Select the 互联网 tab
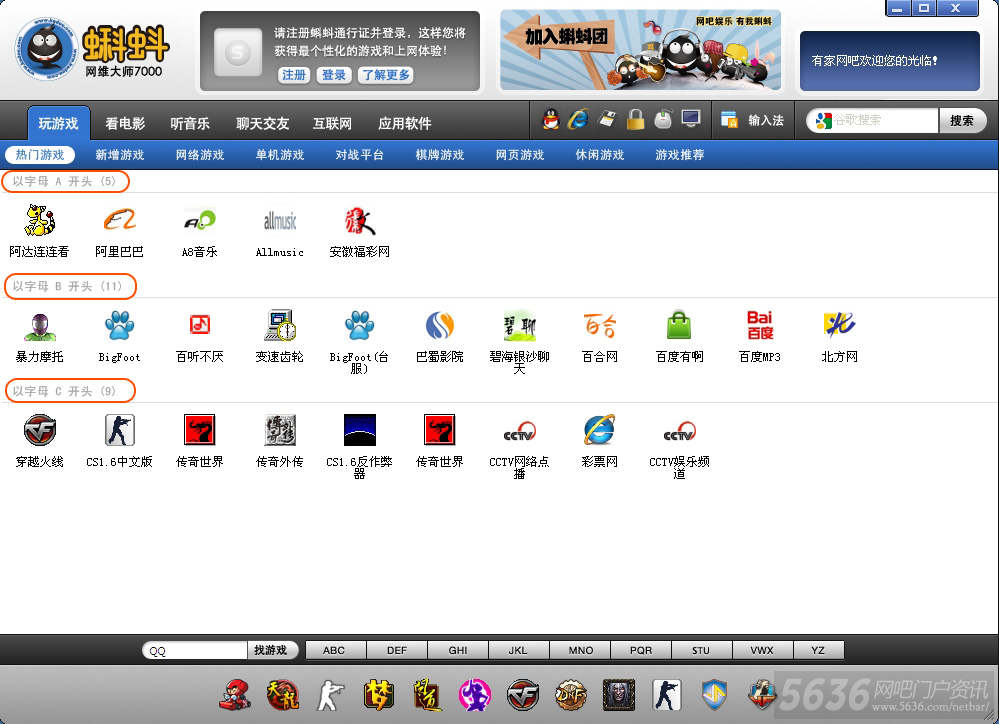Viewport: 999px width, 724px height. [x=332, y=123]
